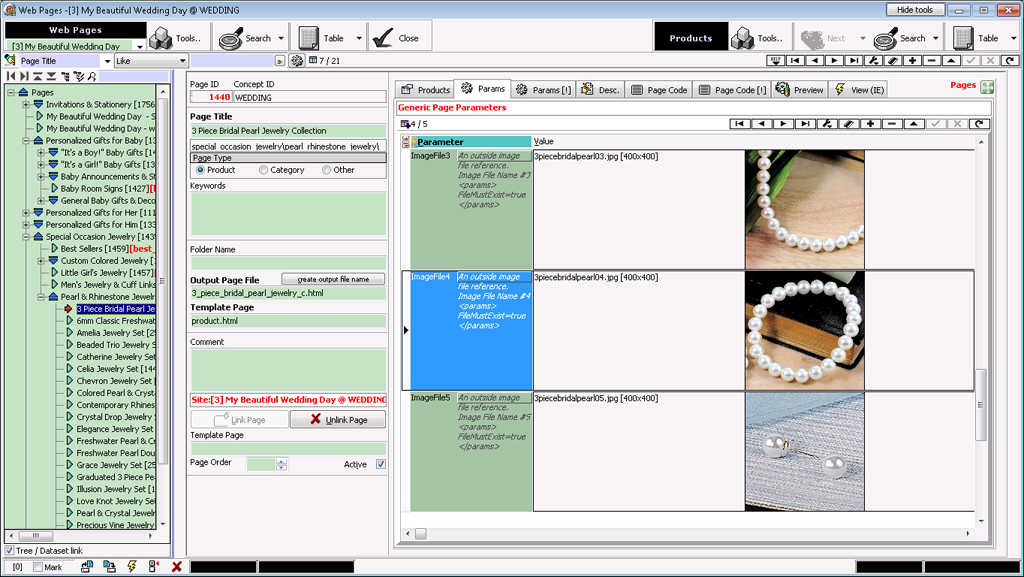
Task: Enable the Mark checkbox
Action: tap(38, 567)
